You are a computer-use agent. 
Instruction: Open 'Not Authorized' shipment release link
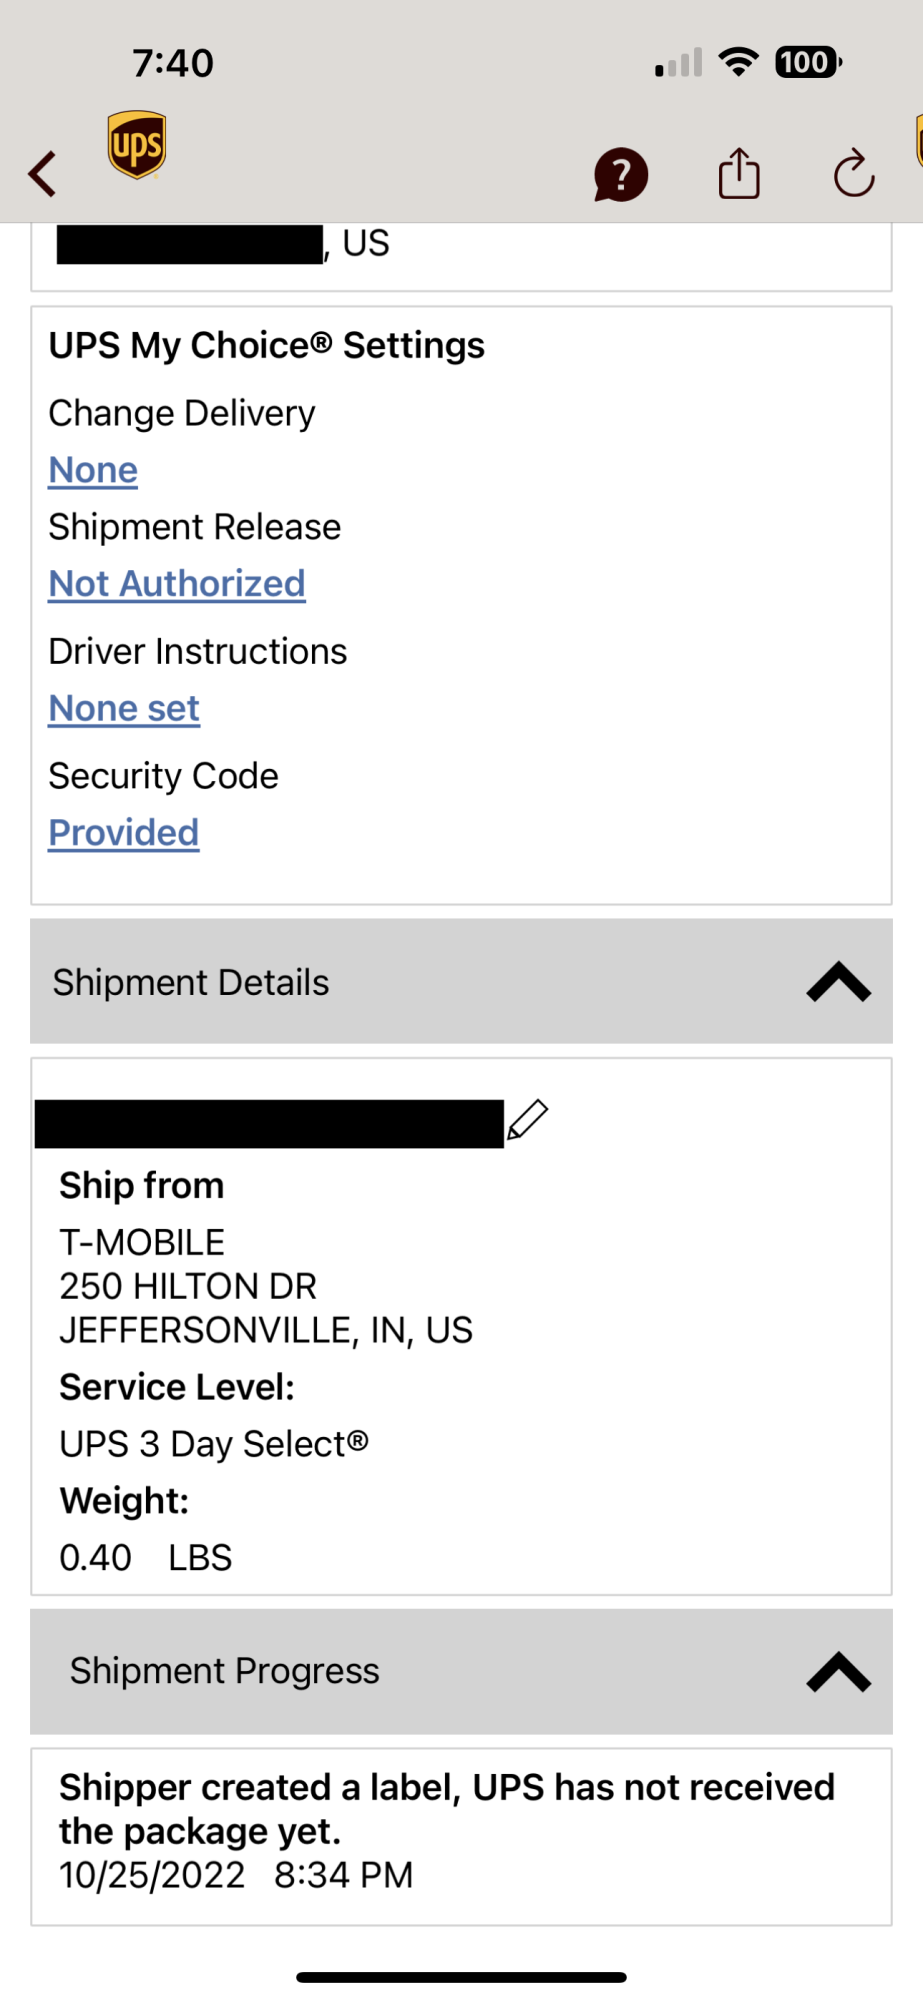[177, 584]
